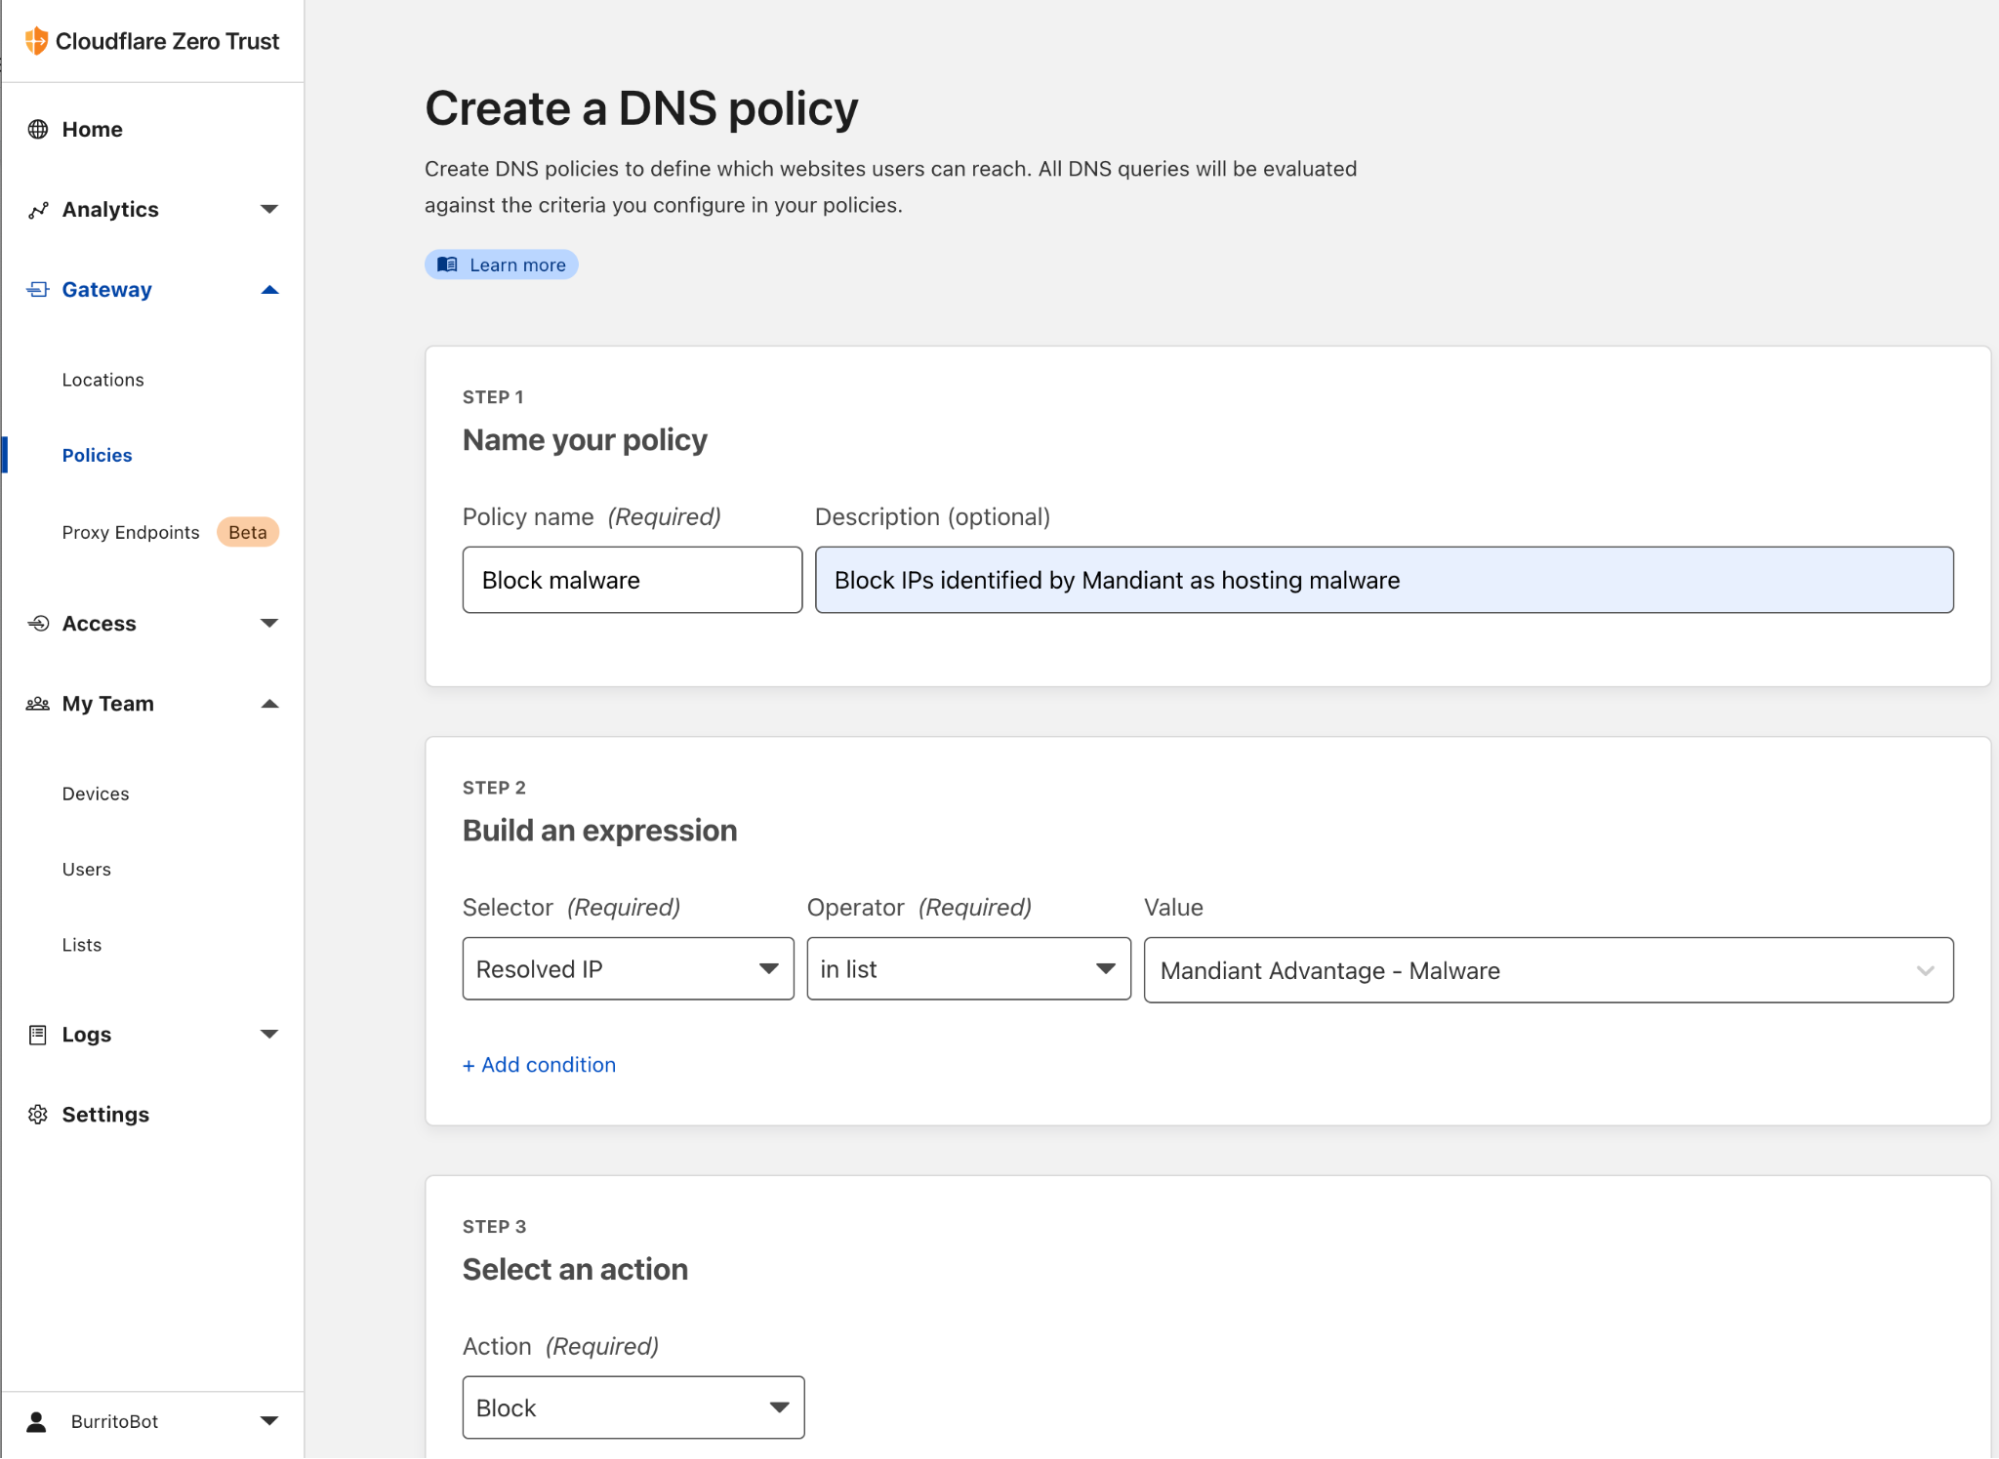
Task: Click the Cloudflare Zero Trust title
Action: 168,41
